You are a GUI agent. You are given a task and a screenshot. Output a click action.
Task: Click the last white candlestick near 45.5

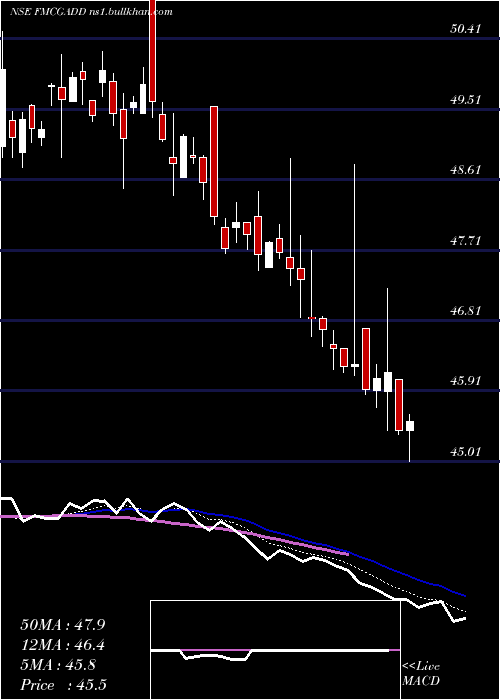coord(409,425)
